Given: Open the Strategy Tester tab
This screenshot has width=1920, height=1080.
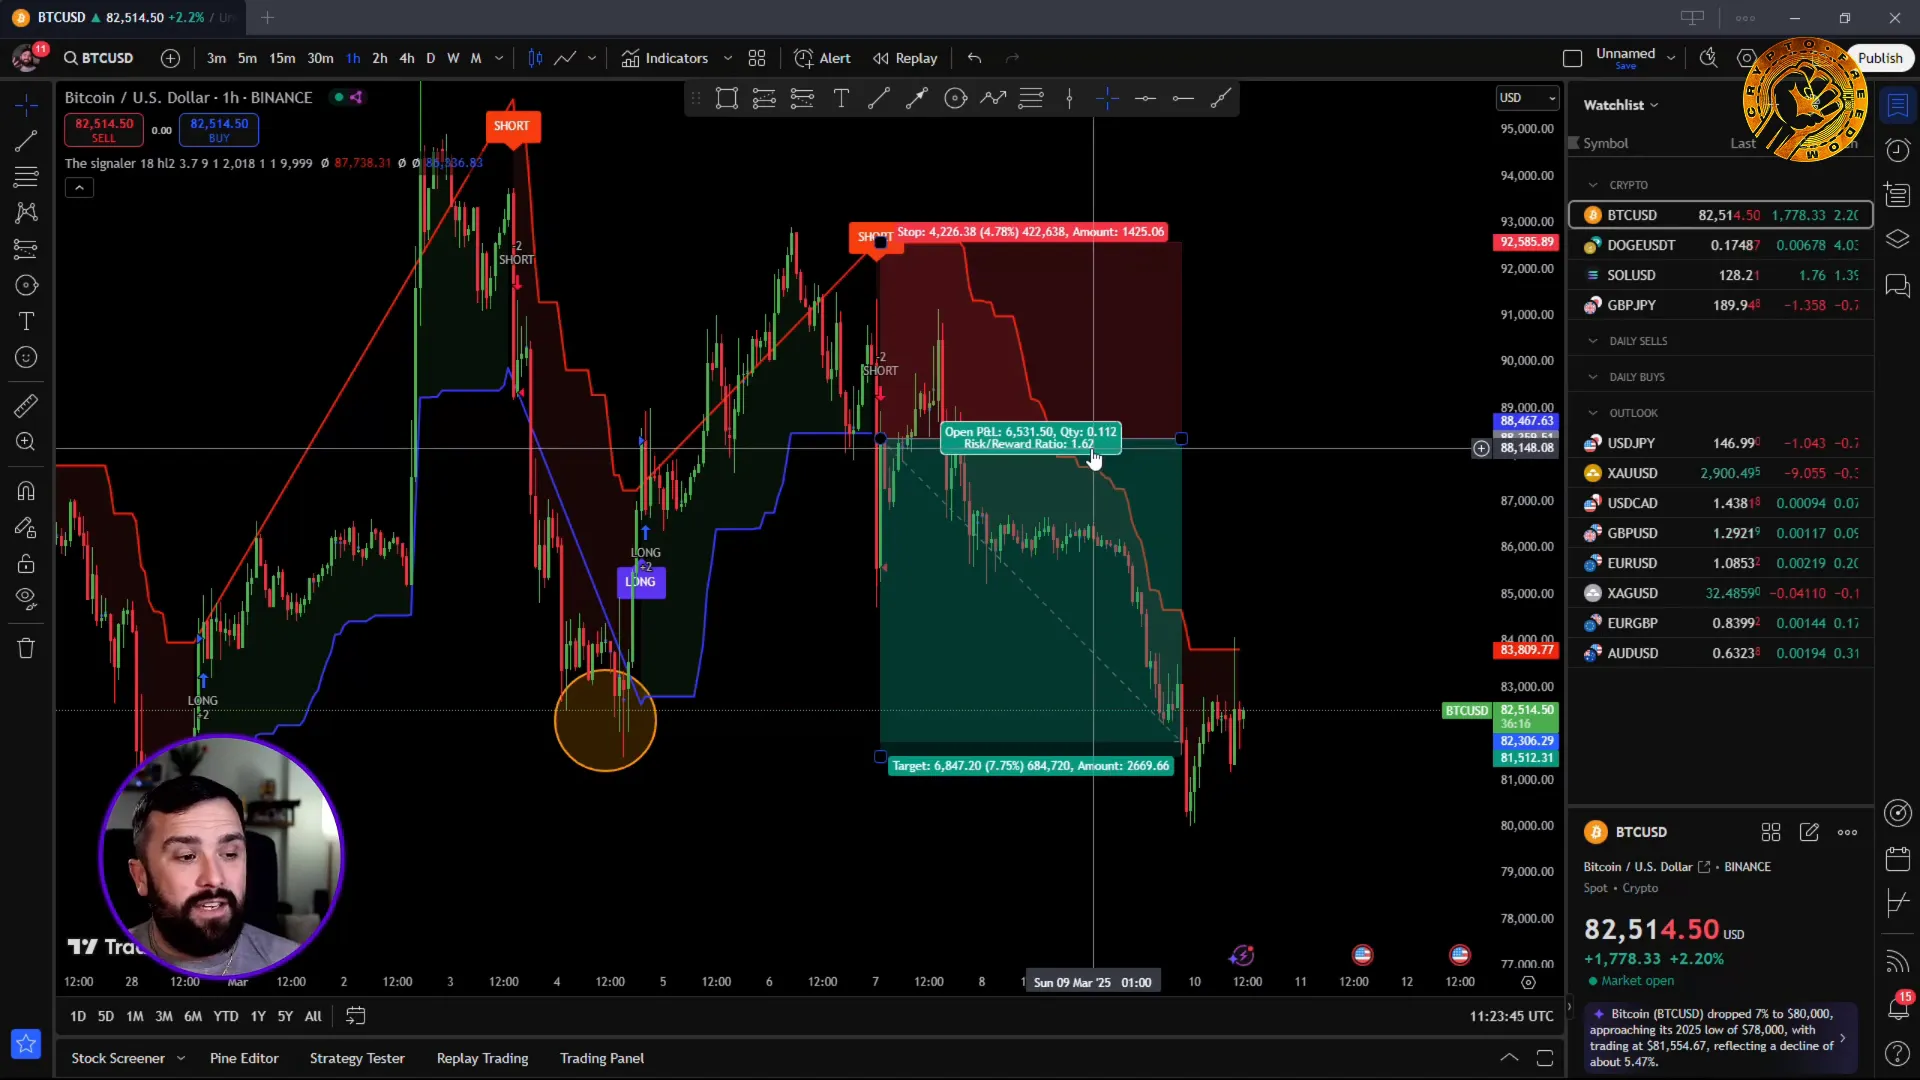Looking at the screenshot, I should (357, 1058).
